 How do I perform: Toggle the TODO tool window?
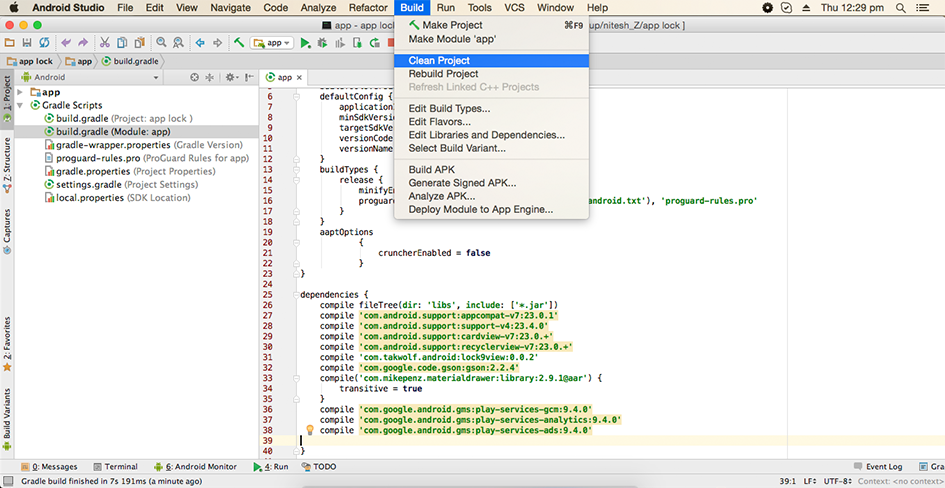(318, 466)
